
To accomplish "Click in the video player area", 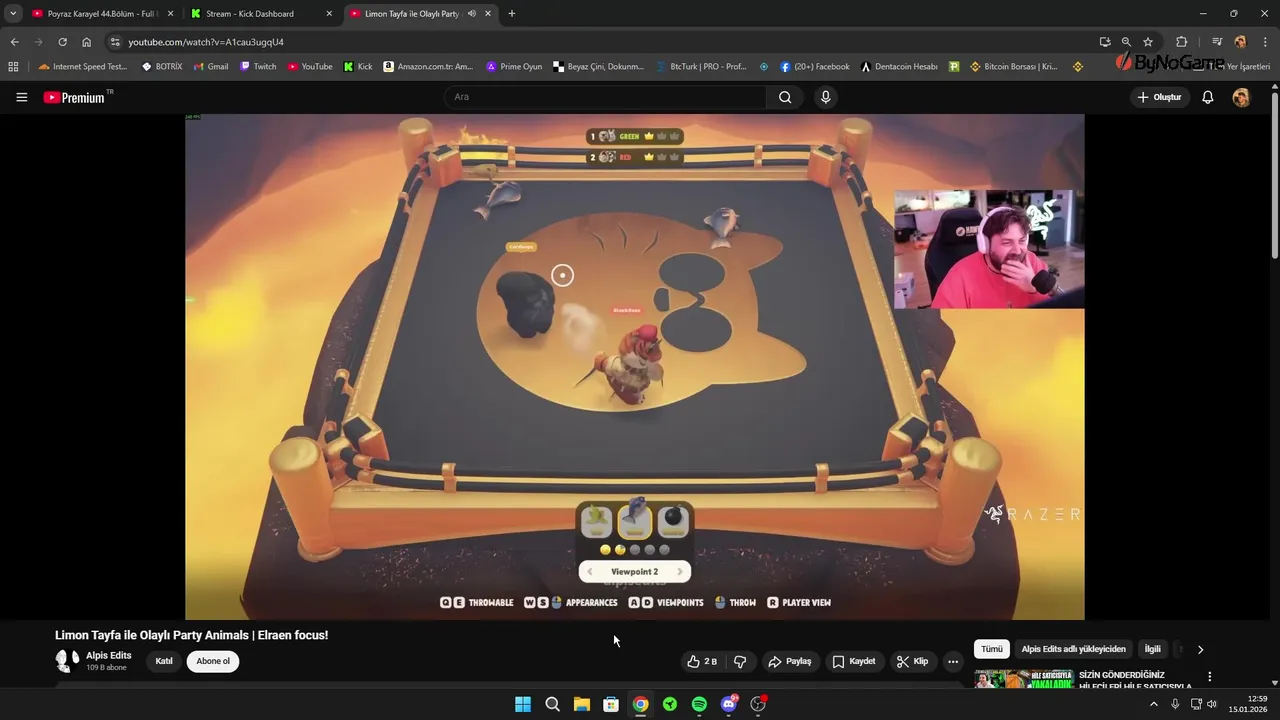I will click(x=634, y=366).
